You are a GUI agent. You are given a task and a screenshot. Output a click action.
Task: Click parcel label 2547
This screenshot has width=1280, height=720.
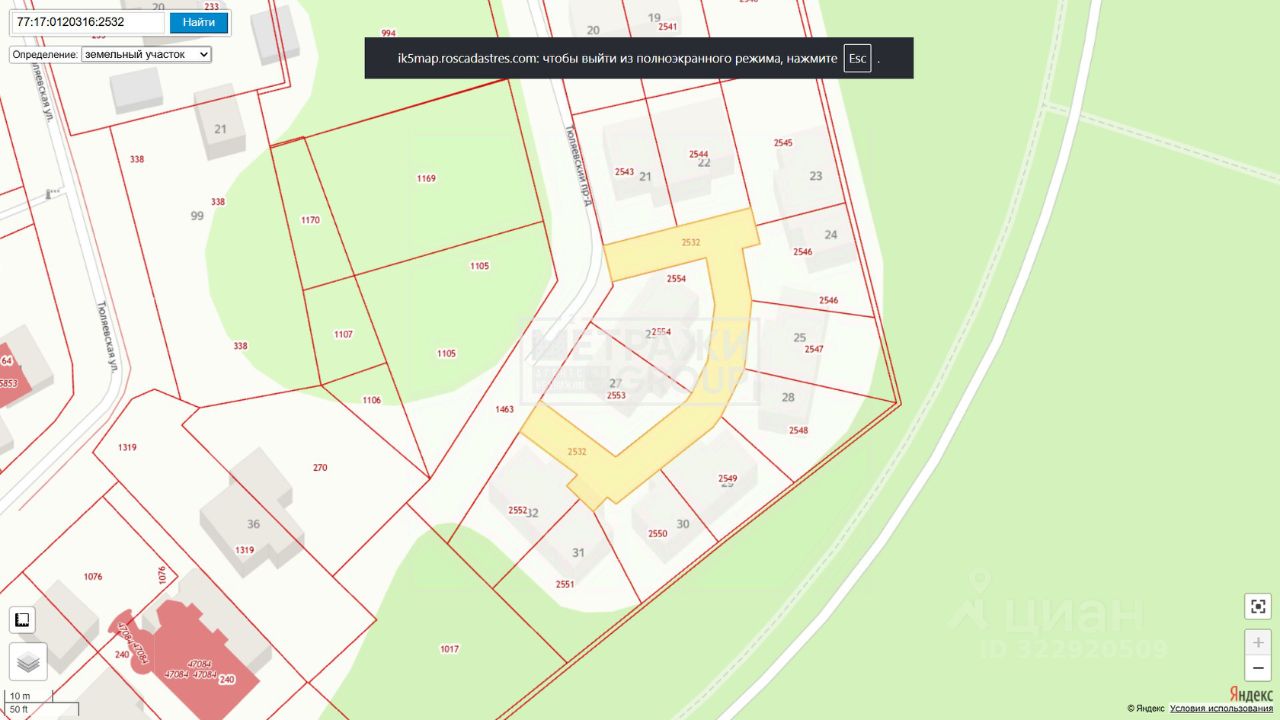coord(814,349)
